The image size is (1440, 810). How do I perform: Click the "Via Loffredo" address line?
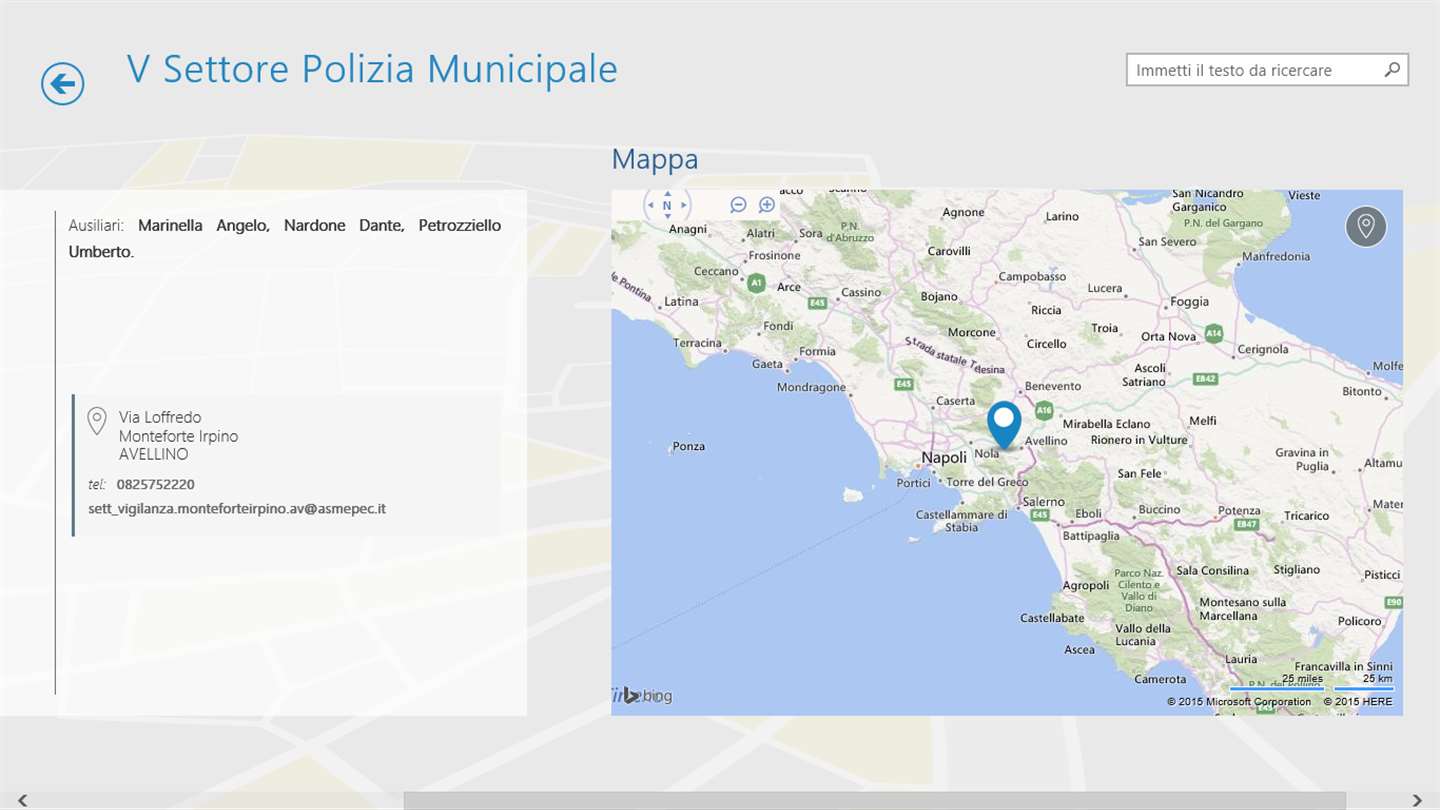point(160,417)
